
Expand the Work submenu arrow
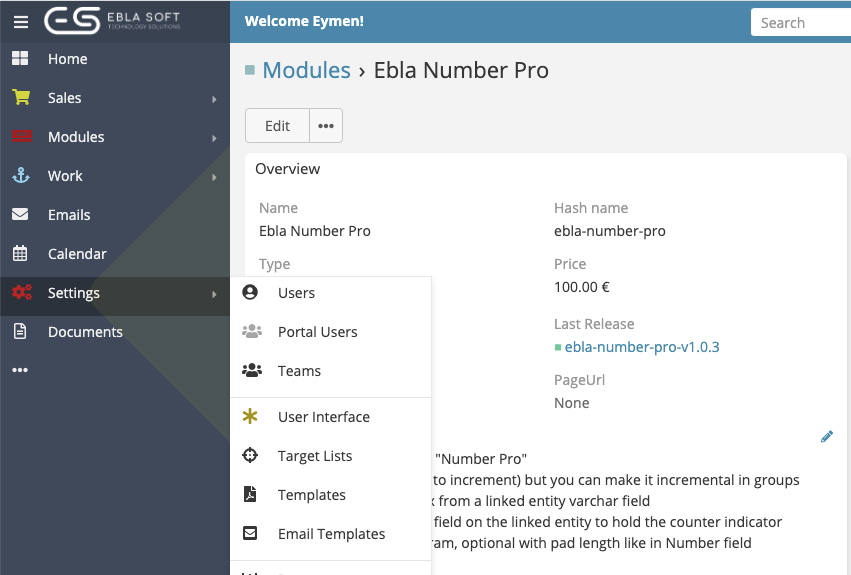point(214,177)
